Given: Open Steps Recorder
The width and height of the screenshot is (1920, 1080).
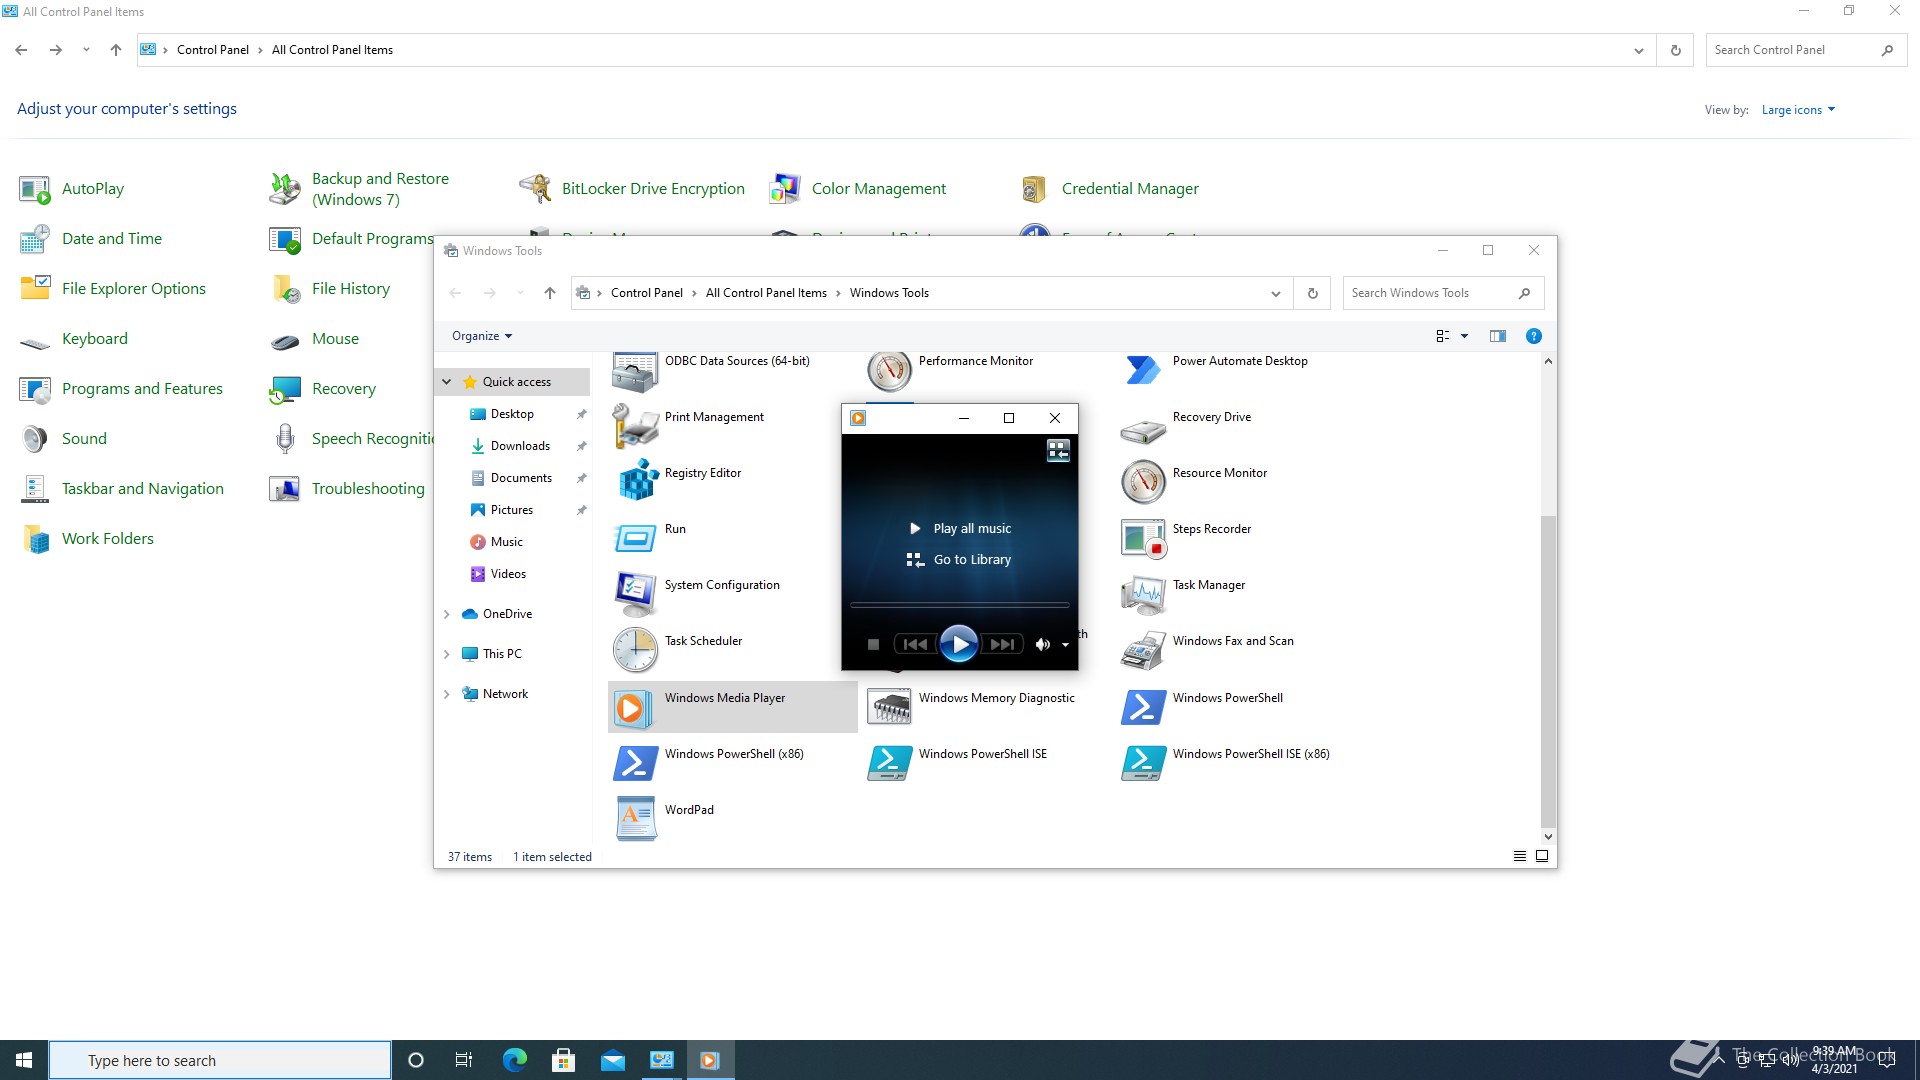Looking at the screenshot, I should pos(1211,529).
